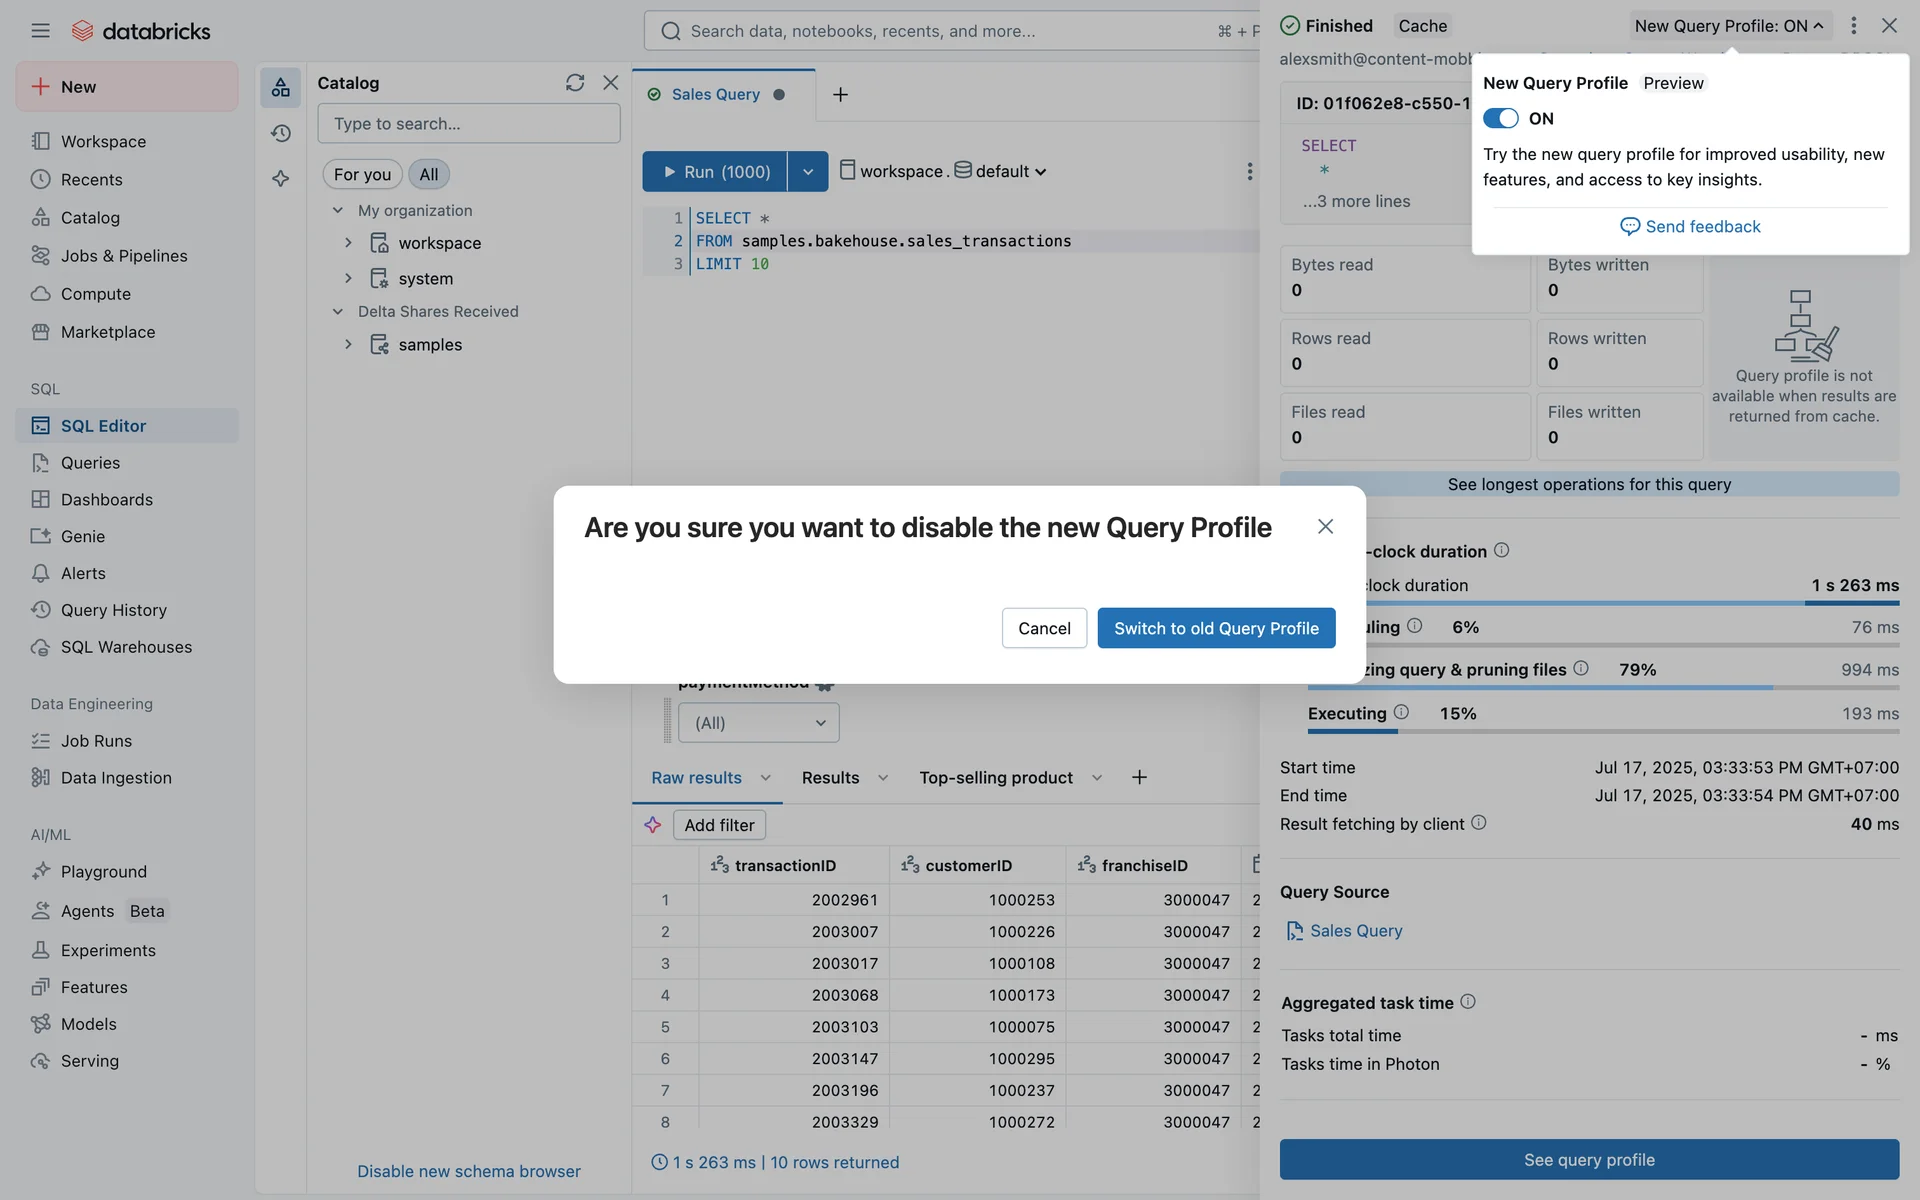
Task: Click info icon next to Executing
Action: tap(1401, 712)
